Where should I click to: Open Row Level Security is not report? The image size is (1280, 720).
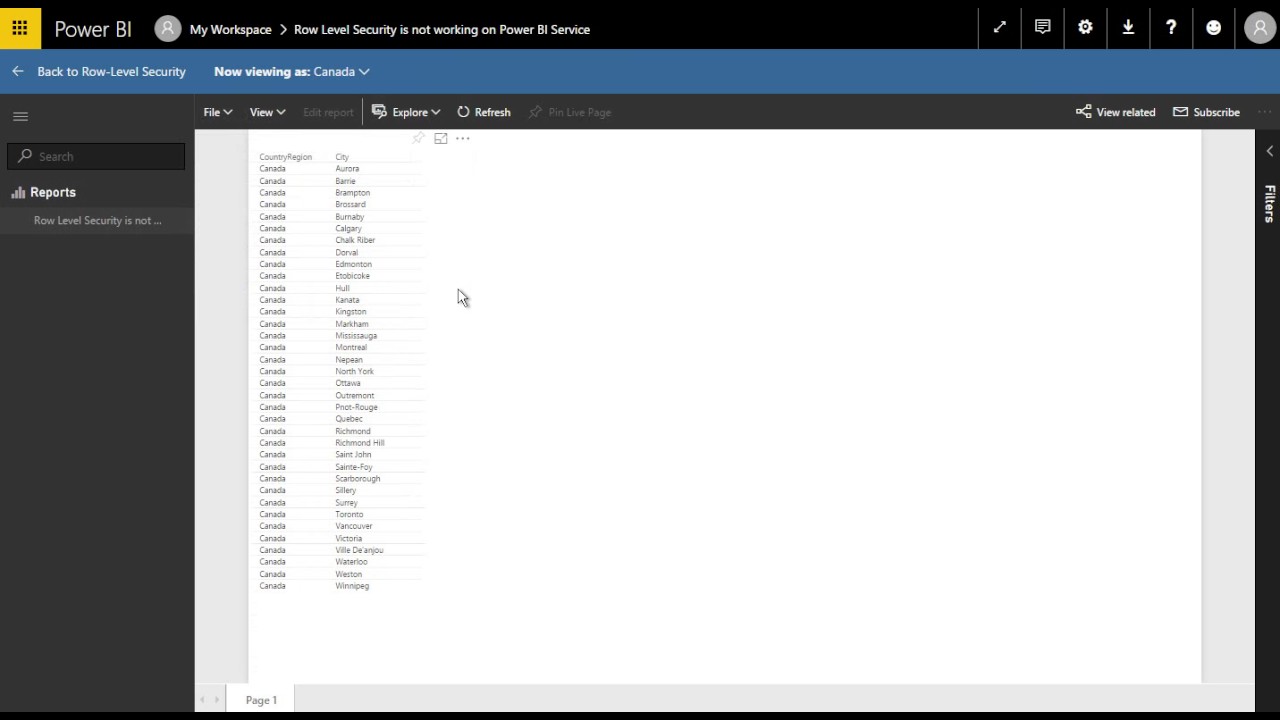click(97, 220)
